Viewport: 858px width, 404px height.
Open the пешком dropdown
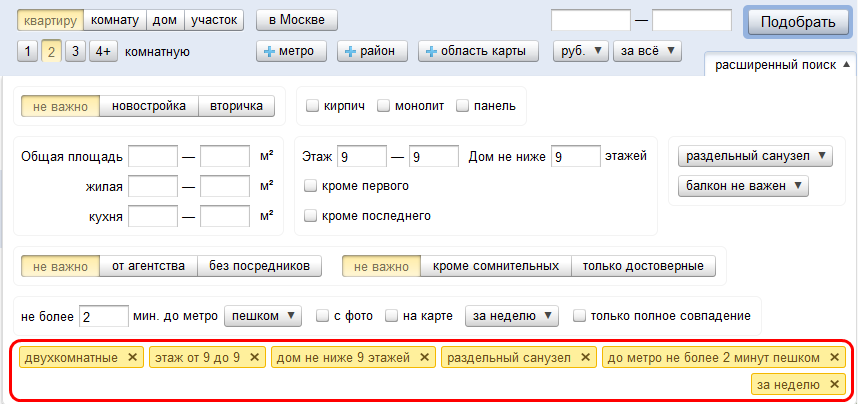point(263,316)
